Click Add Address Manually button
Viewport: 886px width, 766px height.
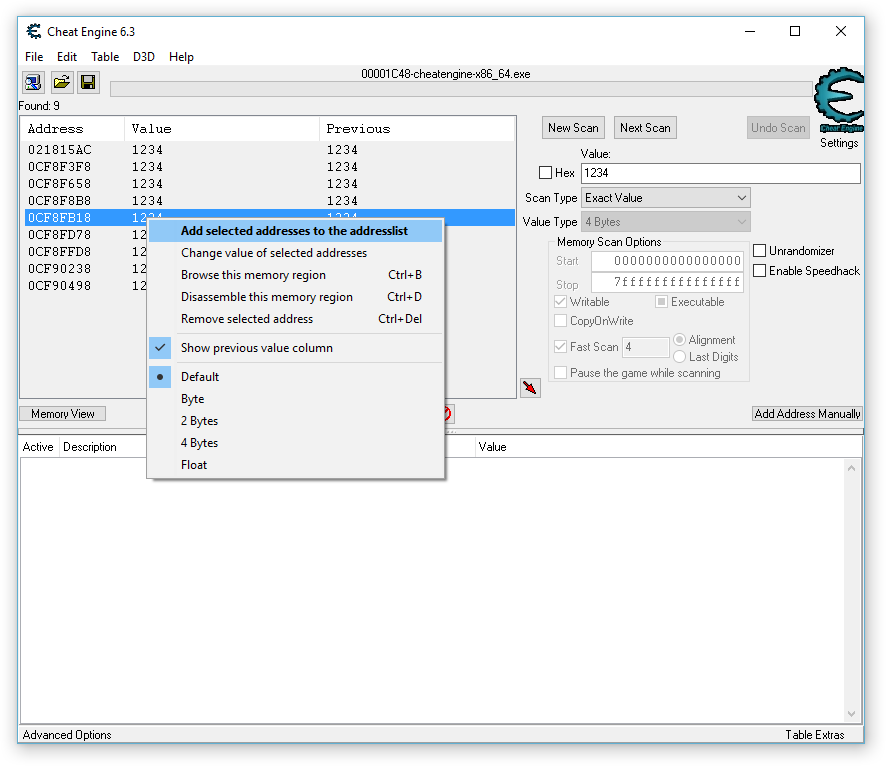pyautogui.click(x=807, y=414)
